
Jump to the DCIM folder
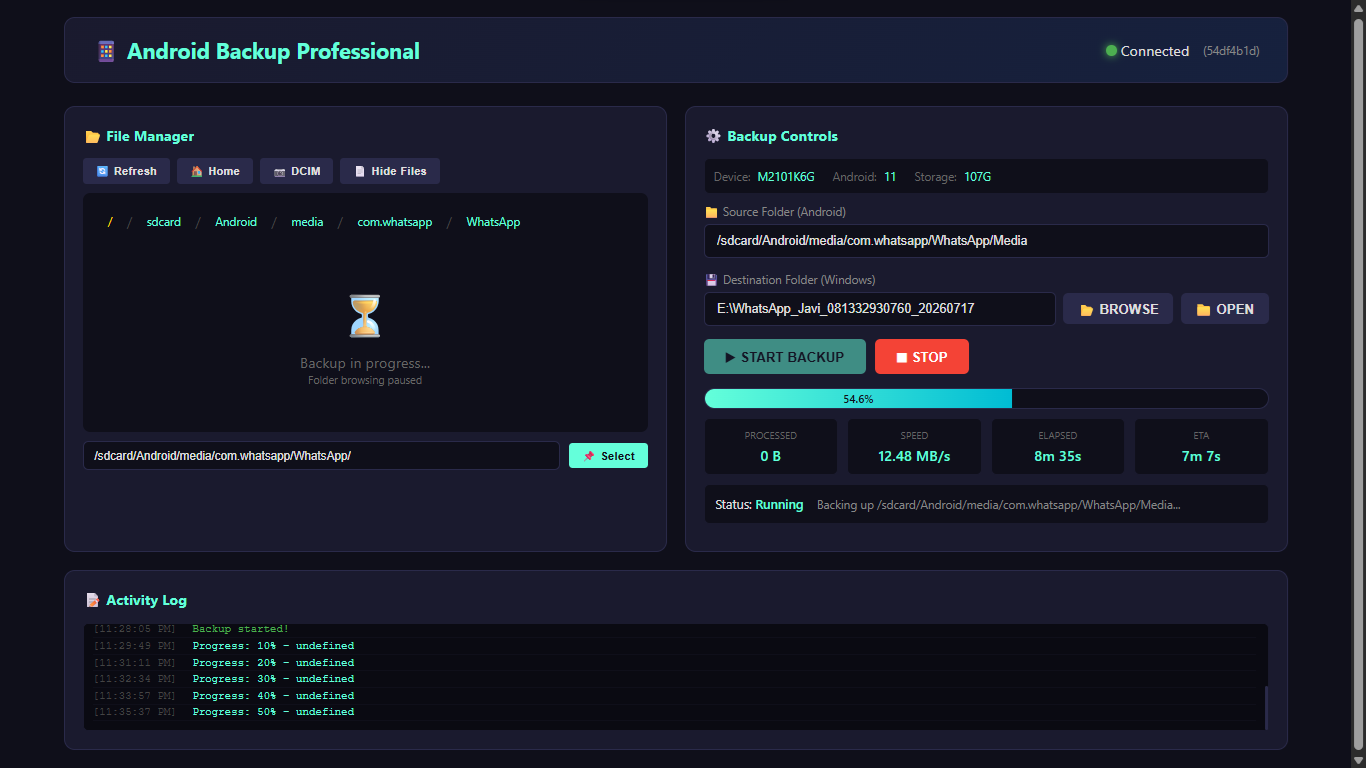(296, 171)
